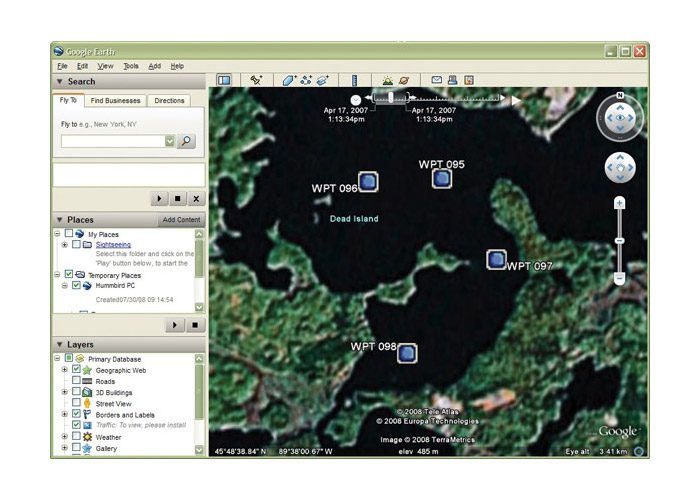Image resolution: width=700 pixels, height=500 pixels.
Task: Open the File menu
Action: (62, 66)
